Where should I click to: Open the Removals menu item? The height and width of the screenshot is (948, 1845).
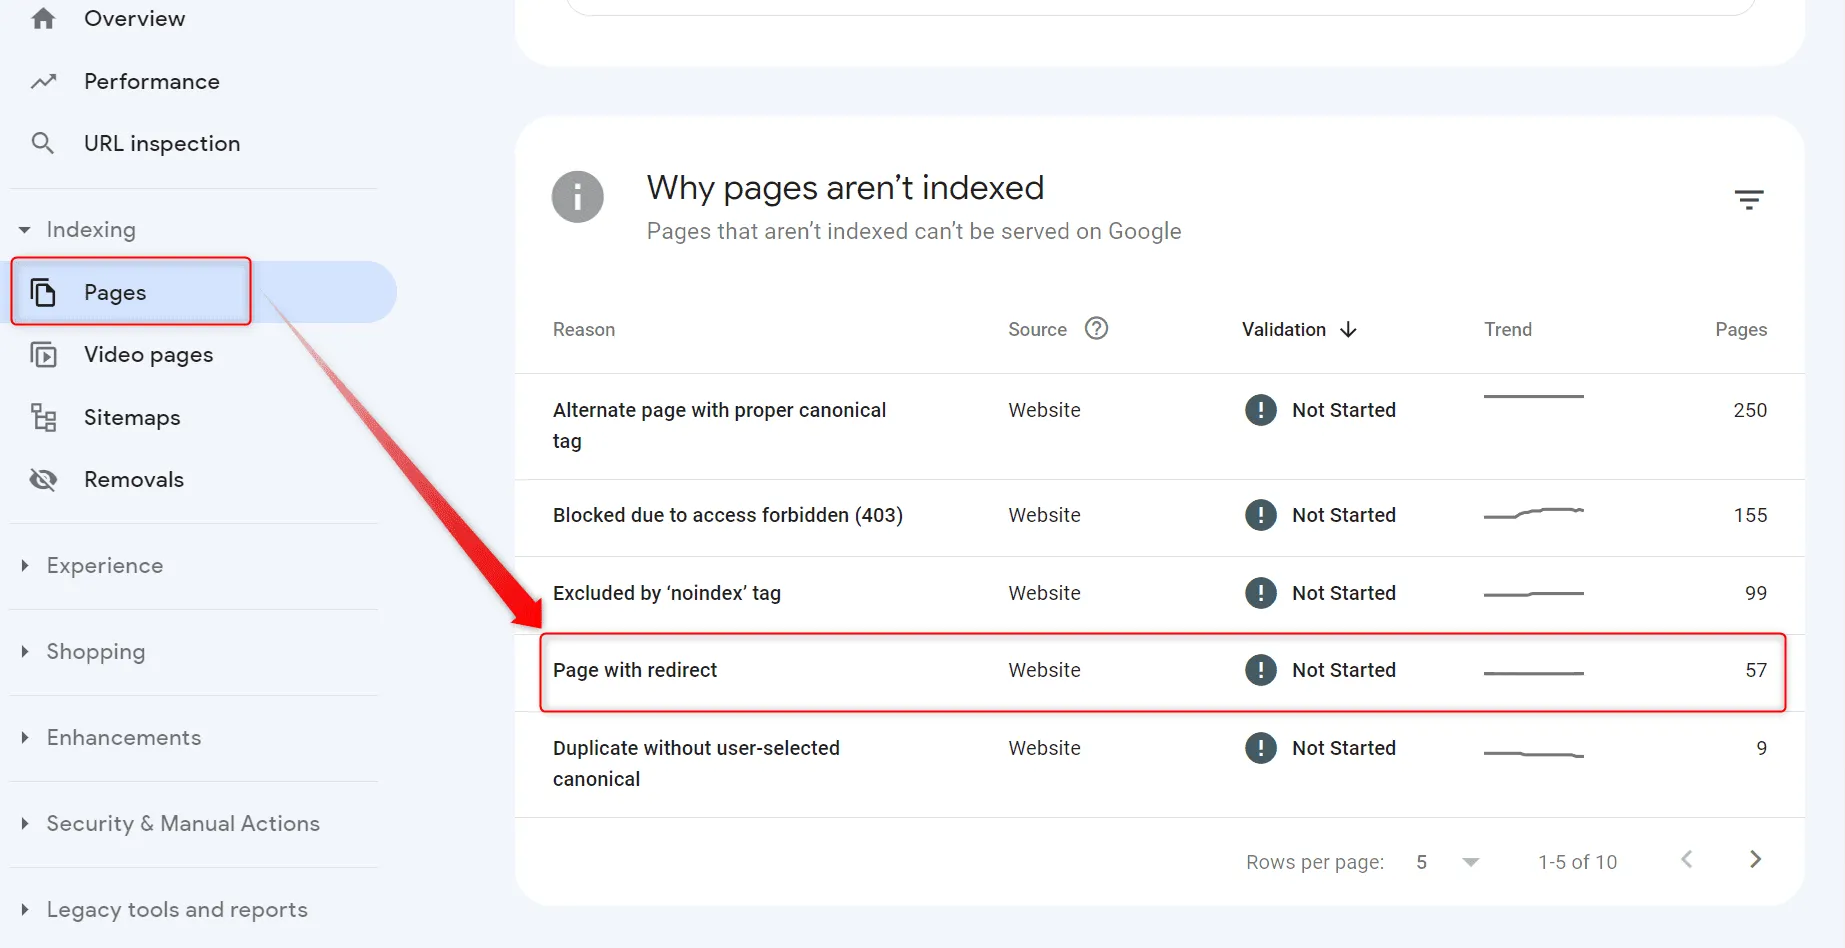point(134,479)
